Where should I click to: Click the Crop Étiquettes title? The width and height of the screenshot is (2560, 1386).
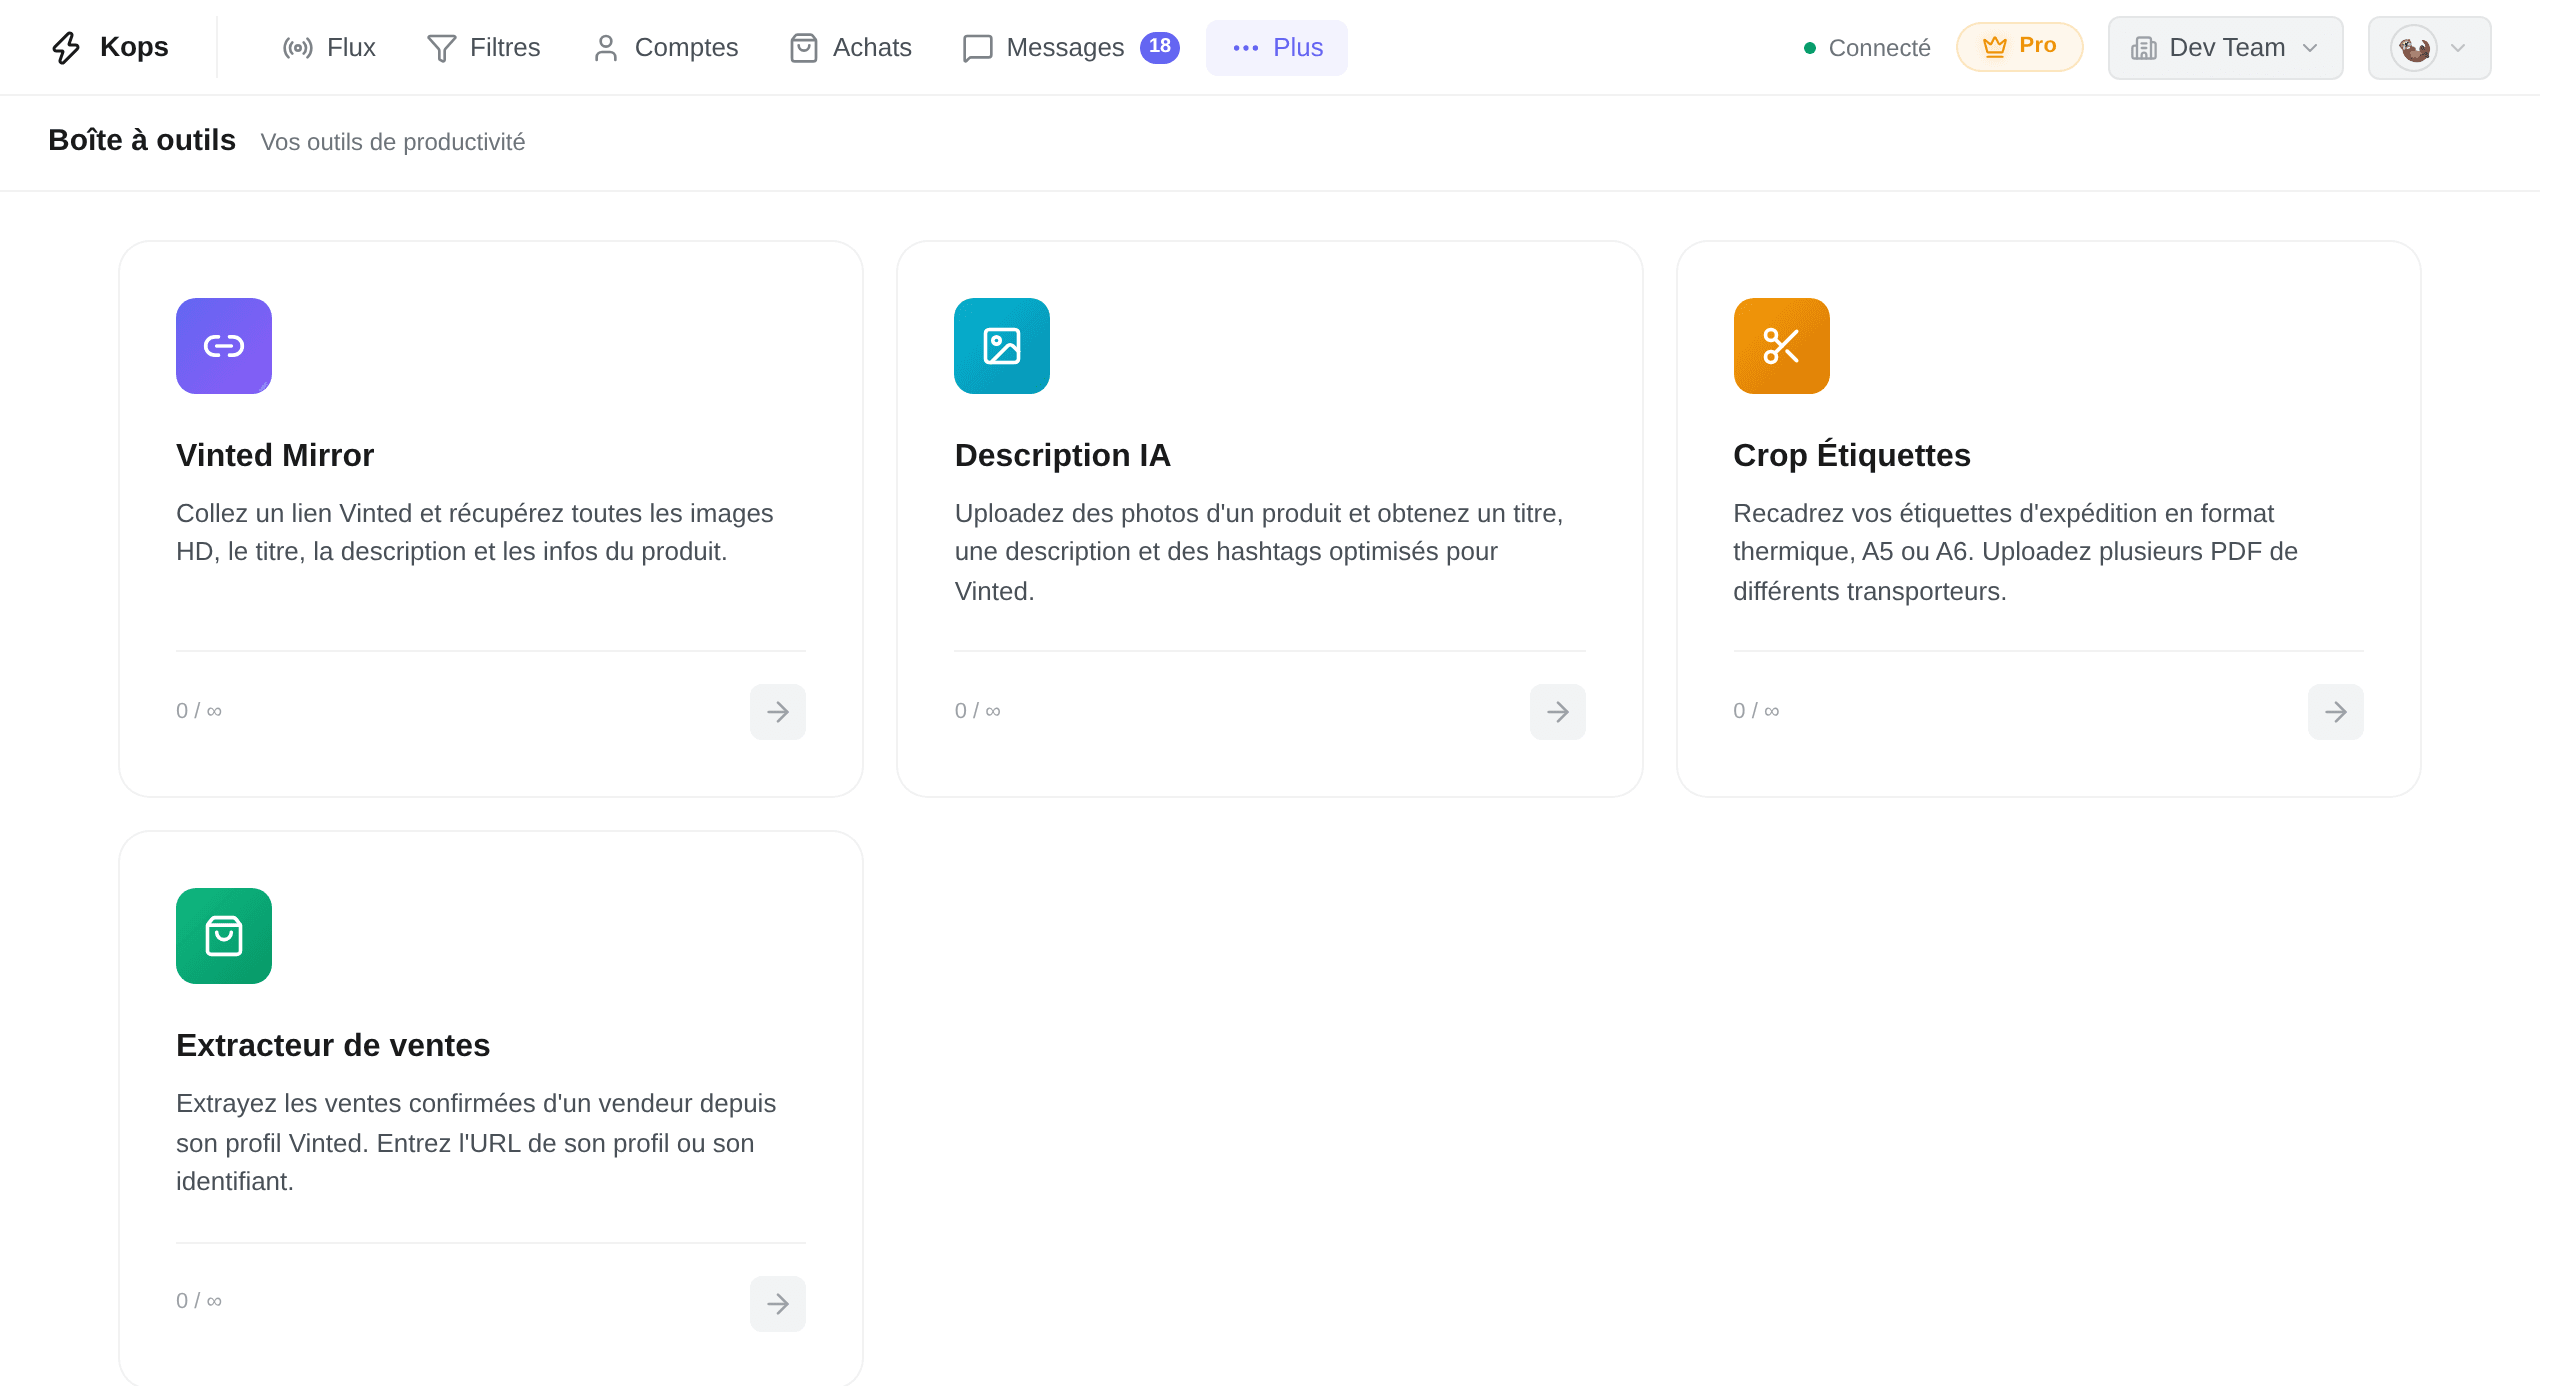point(1852,455)
